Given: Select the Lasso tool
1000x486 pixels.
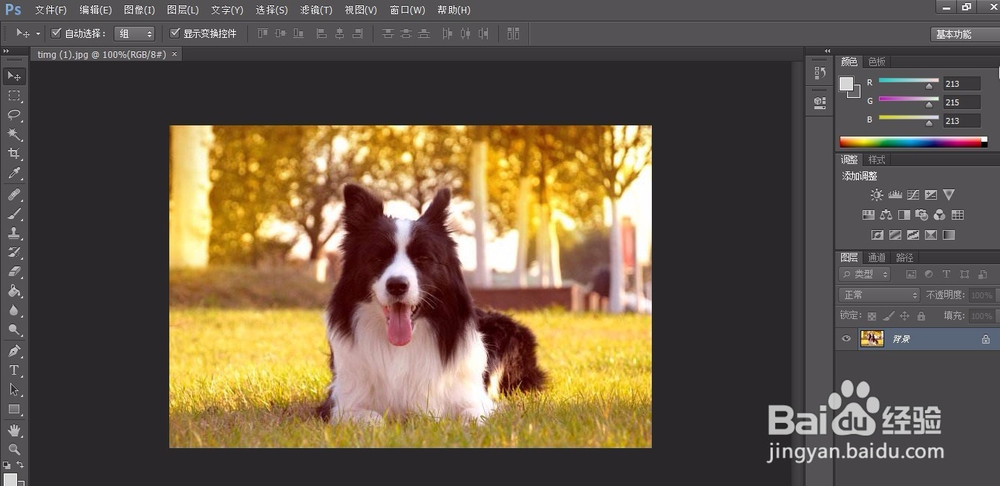Looking at the screenshot, I should [14, 115].
